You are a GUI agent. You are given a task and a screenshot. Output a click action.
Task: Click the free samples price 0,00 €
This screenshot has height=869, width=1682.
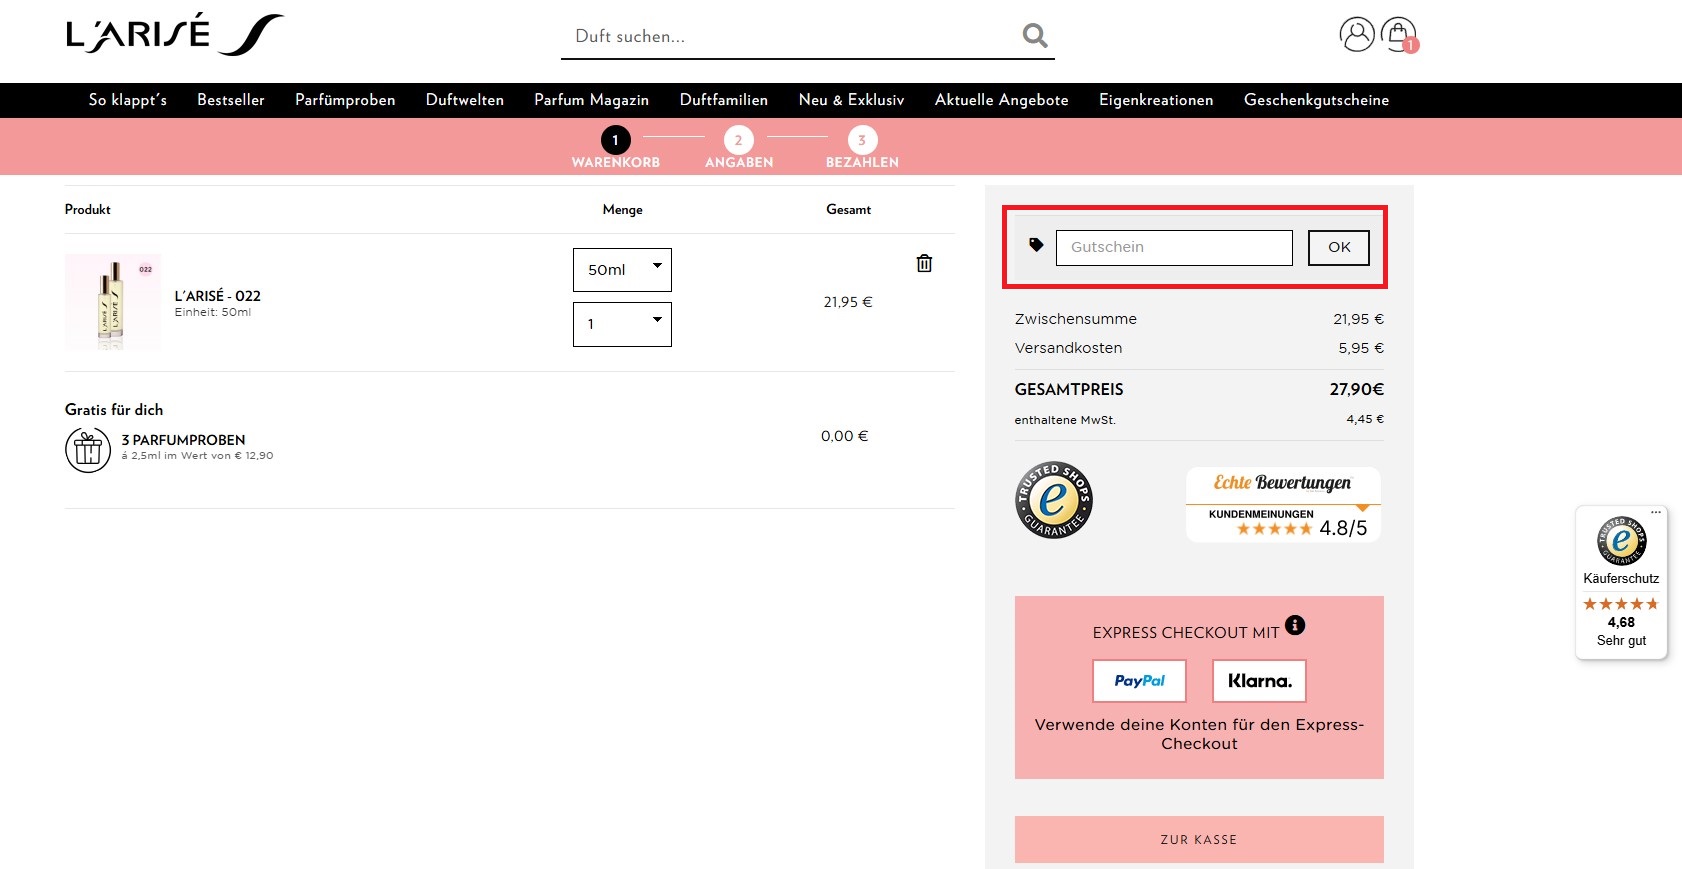click(845, 436)
